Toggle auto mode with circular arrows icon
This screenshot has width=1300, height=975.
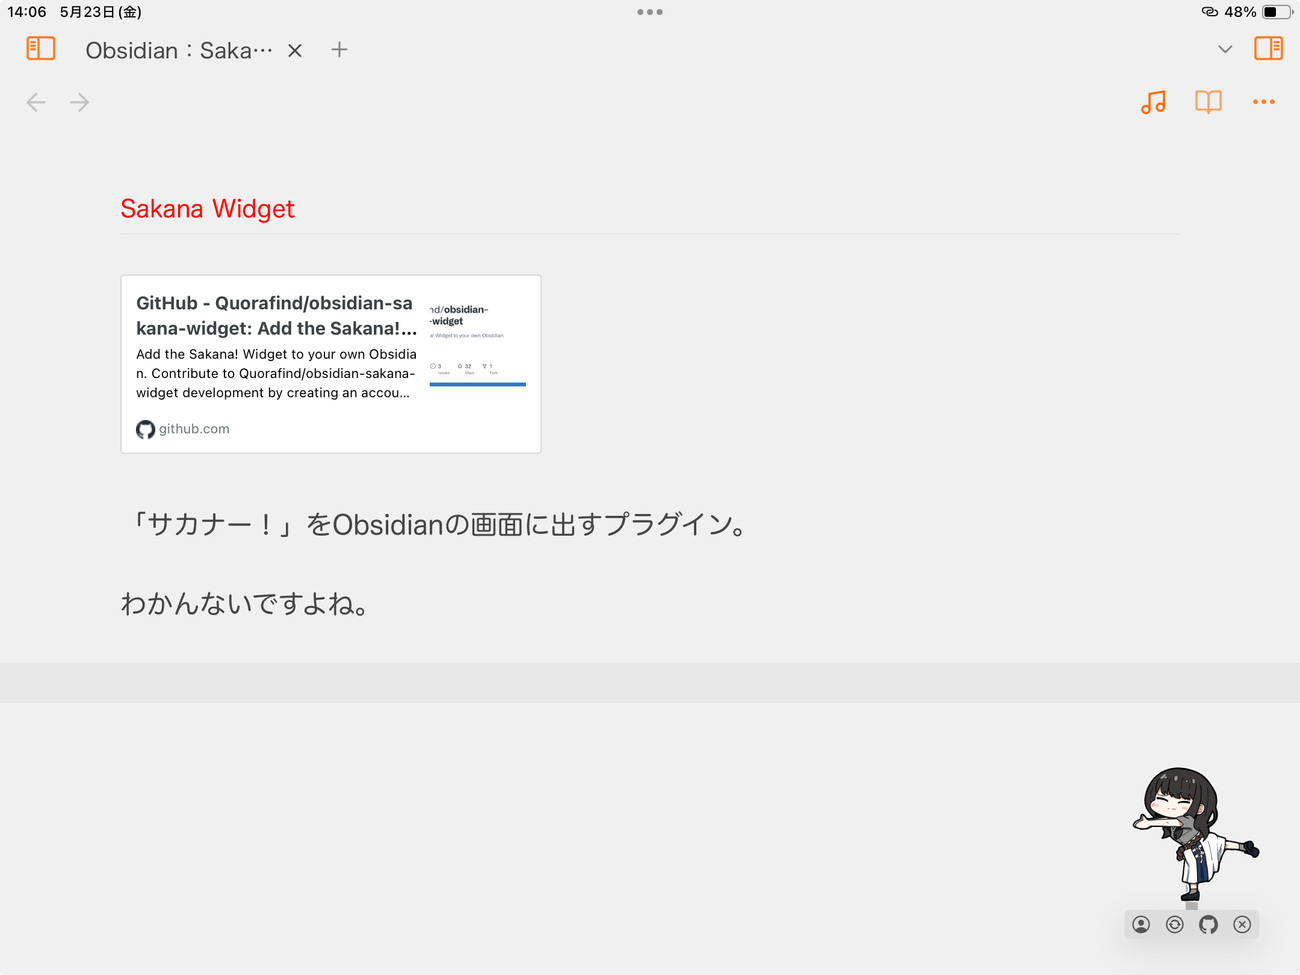[1175, 925]
